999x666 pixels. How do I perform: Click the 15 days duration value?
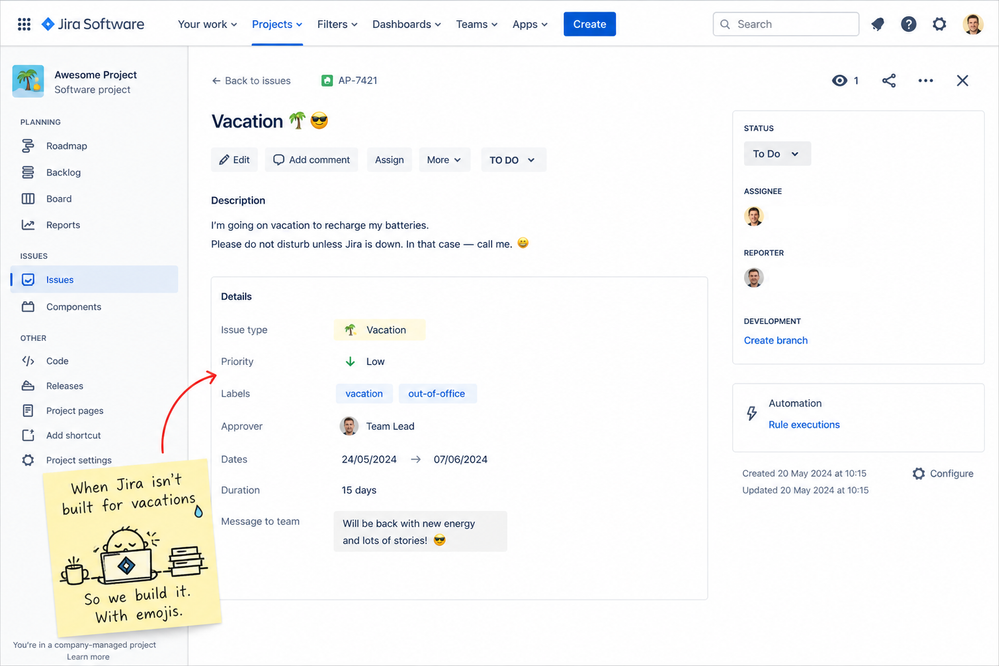coord(359,490)
